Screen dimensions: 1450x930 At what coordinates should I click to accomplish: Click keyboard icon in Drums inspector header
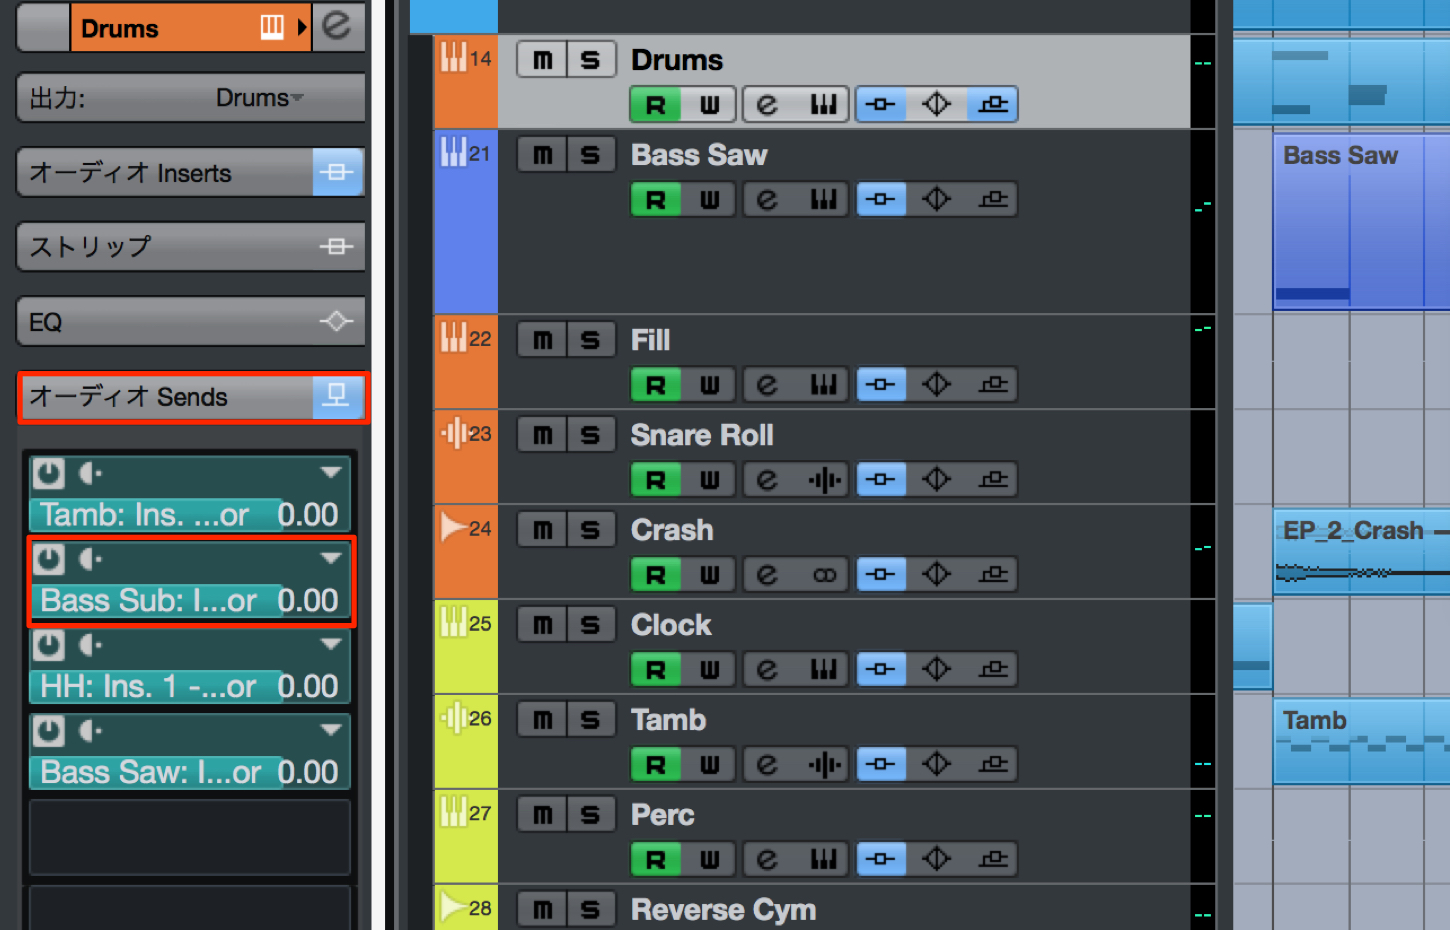[x=272, y=27]
